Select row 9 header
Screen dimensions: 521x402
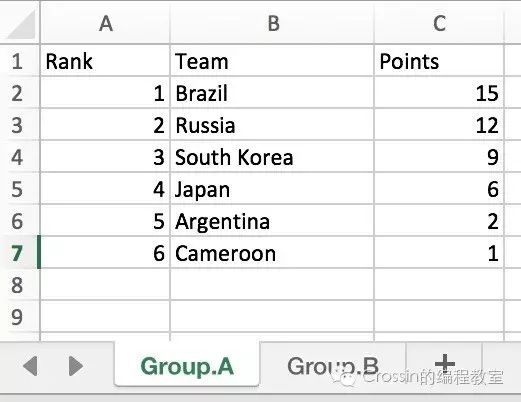coord(19,316)
